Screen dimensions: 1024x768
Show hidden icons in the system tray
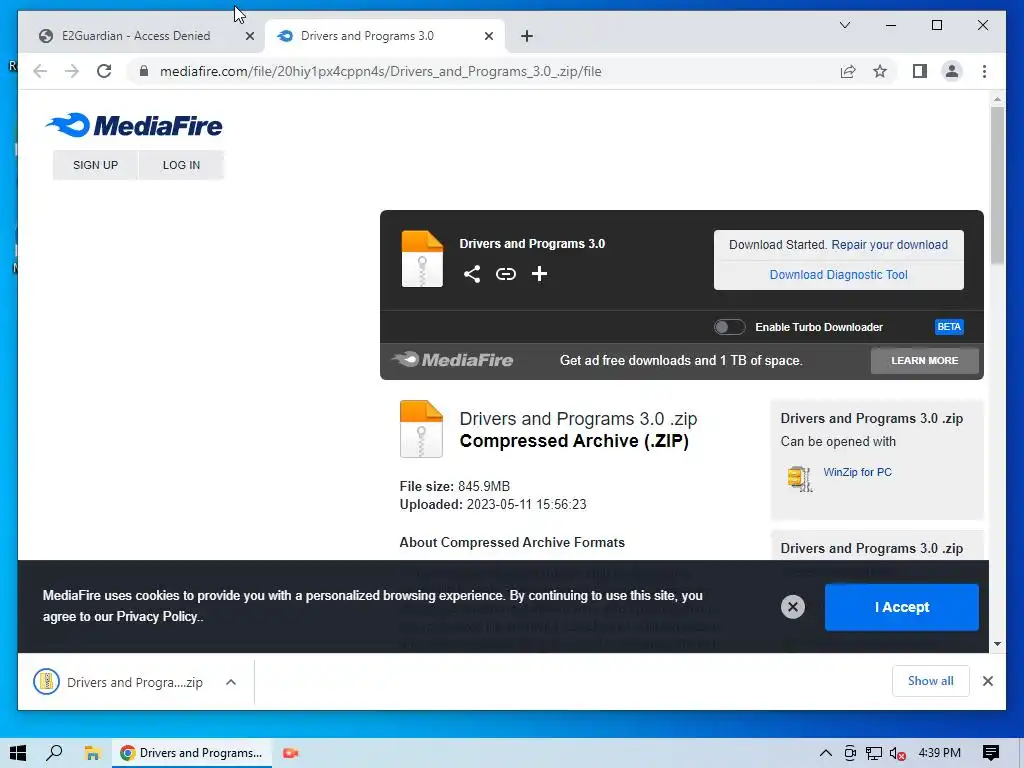[825, 753]
